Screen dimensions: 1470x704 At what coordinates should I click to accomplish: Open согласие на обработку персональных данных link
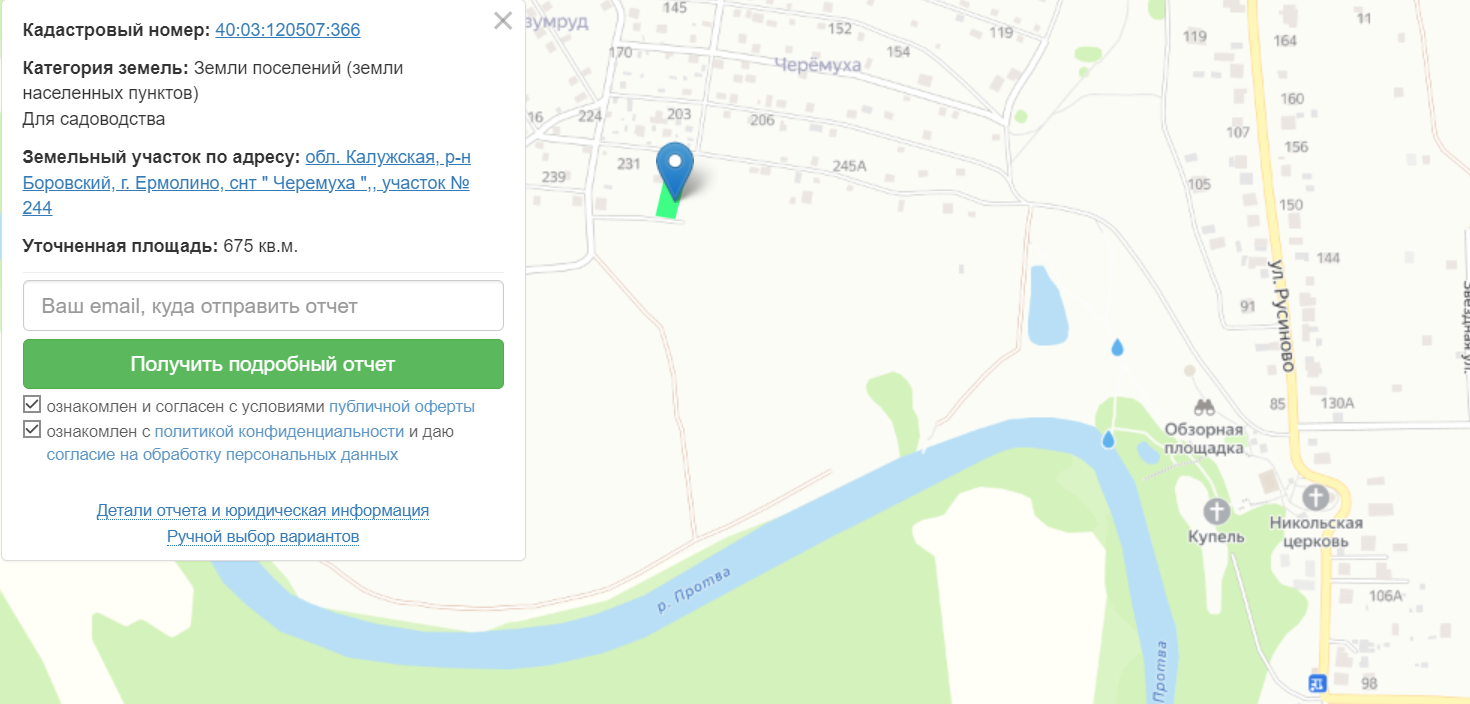tap(222, 455)
